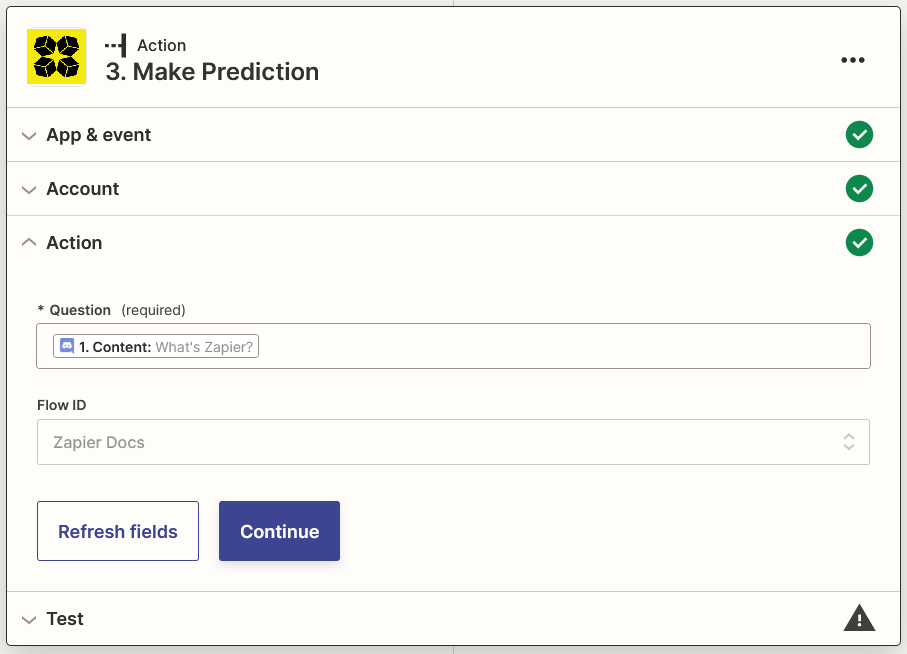
Task: Click the Refresh fields button
Action: pos(118,531)
